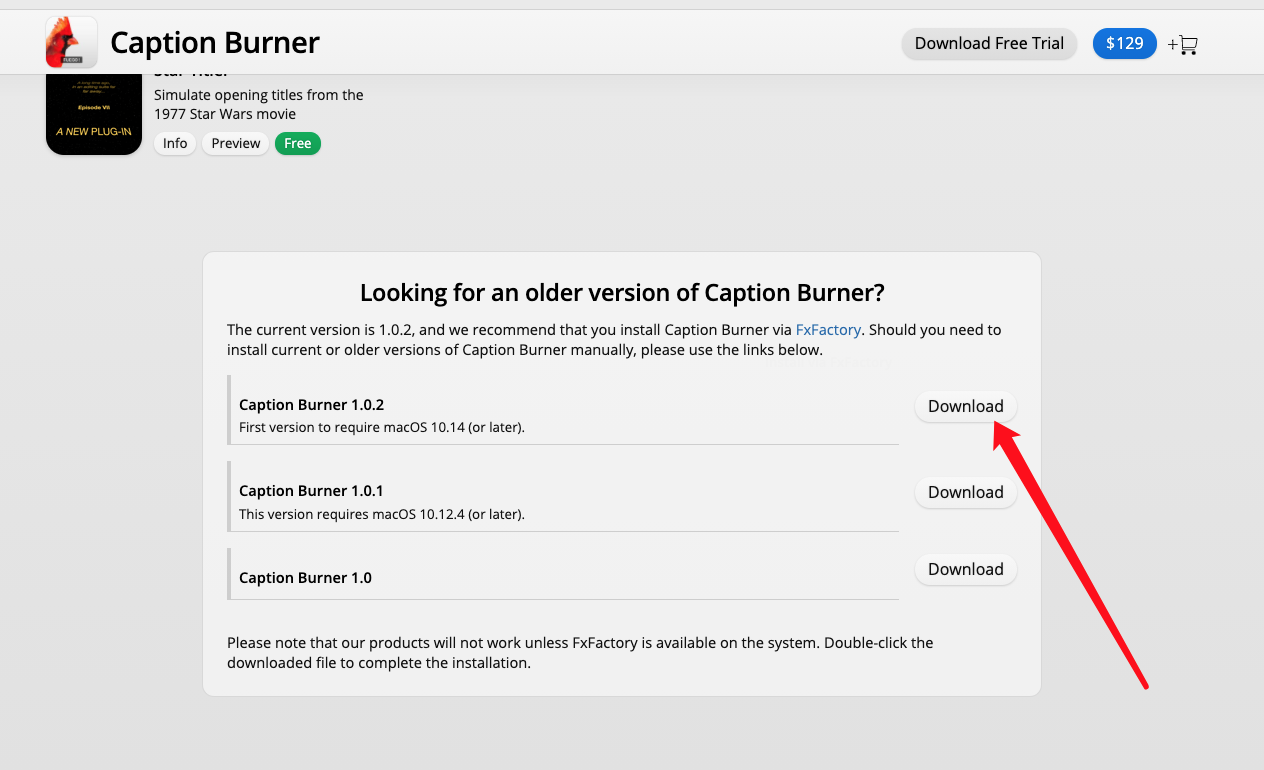Open Star Titler Preview
This screenshot has height=770, width=1264.
pos(236,143)
